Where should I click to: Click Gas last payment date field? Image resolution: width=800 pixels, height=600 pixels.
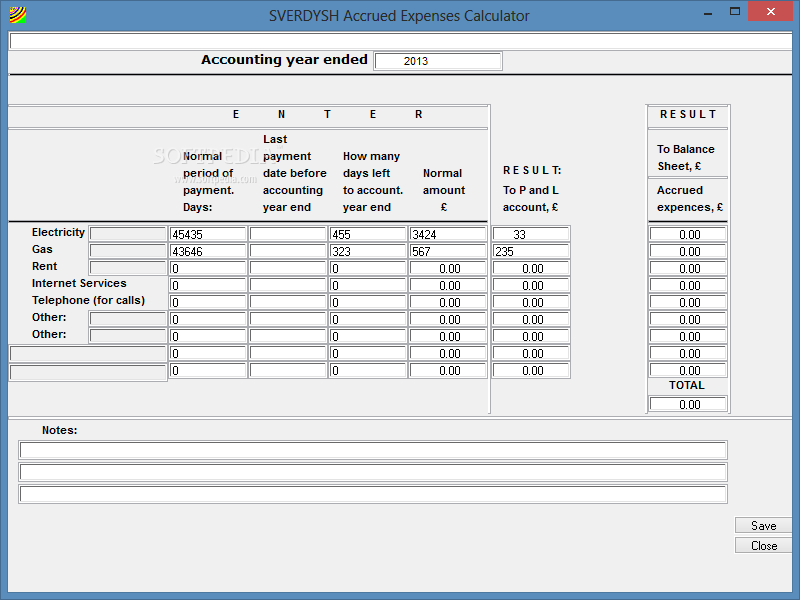click(x=288, y=251)
